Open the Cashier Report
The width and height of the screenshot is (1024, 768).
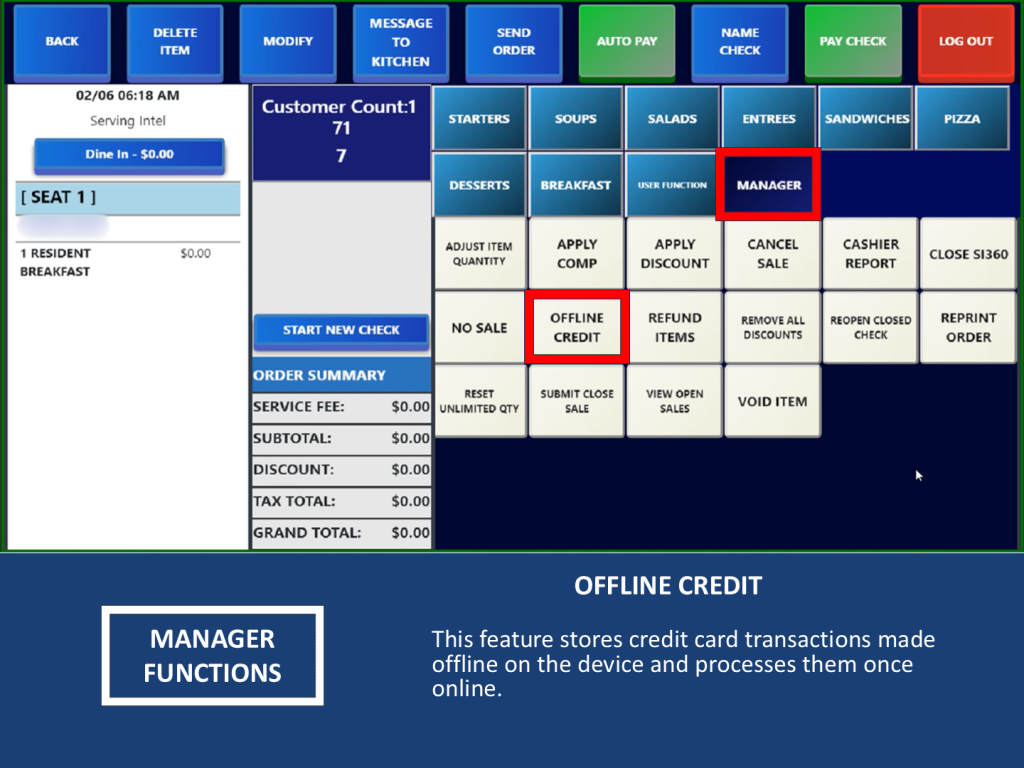pos(870,254)
